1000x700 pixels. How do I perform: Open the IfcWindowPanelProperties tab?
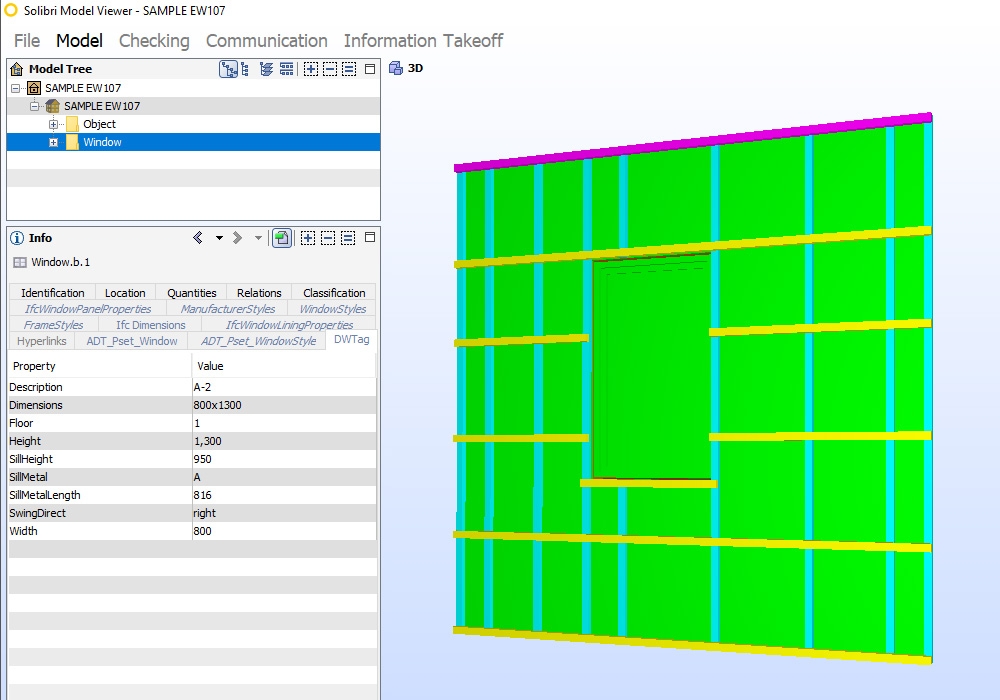(88, 309)
